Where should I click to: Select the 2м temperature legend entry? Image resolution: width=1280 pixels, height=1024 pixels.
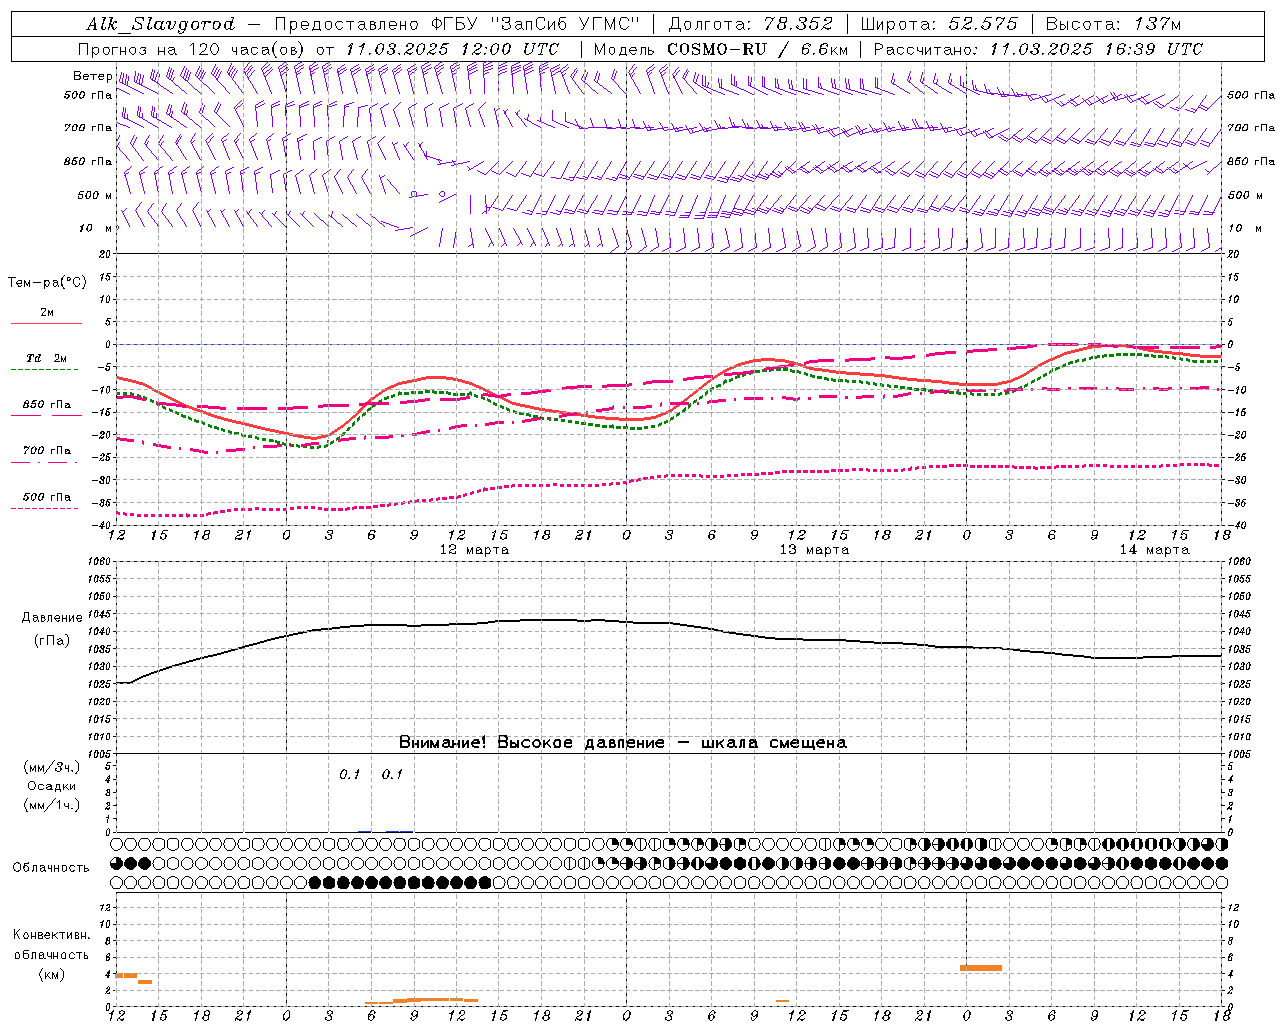(47, 312)
